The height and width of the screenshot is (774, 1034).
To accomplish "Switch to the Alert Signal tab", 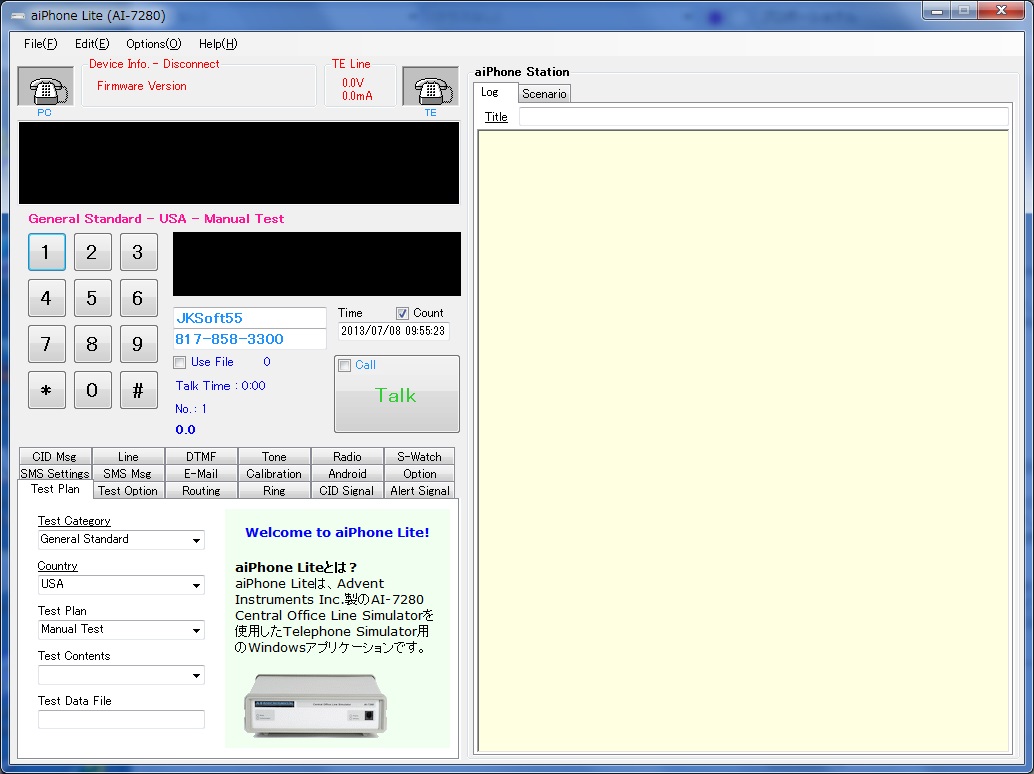I will pyautogui.click(x=419, y=491).
